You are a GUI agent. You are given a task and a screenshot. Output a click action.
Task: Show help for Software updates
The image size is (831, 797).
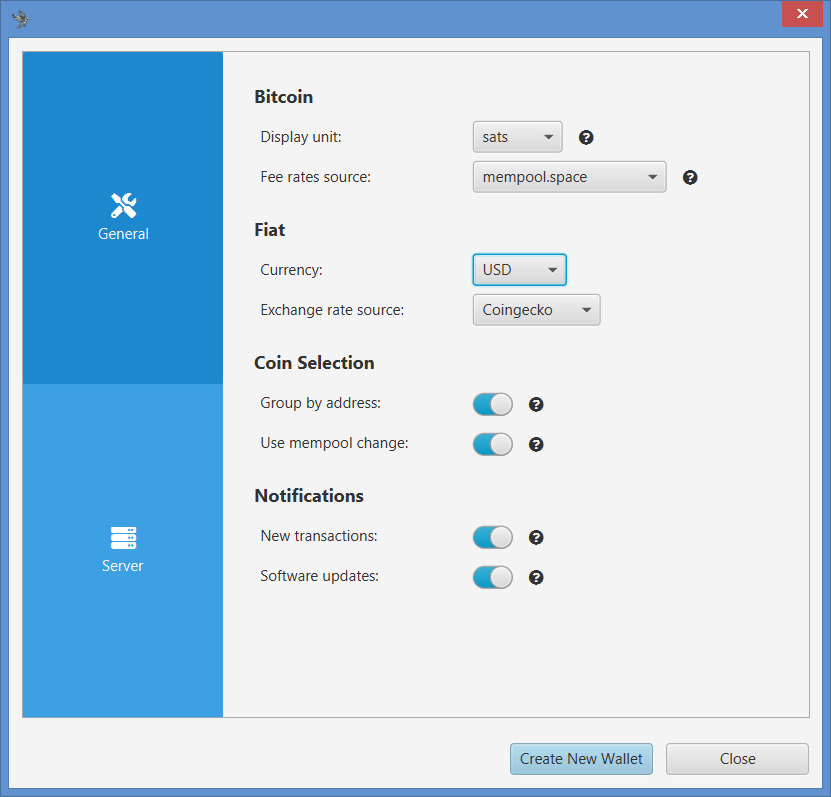pos(536,577)
